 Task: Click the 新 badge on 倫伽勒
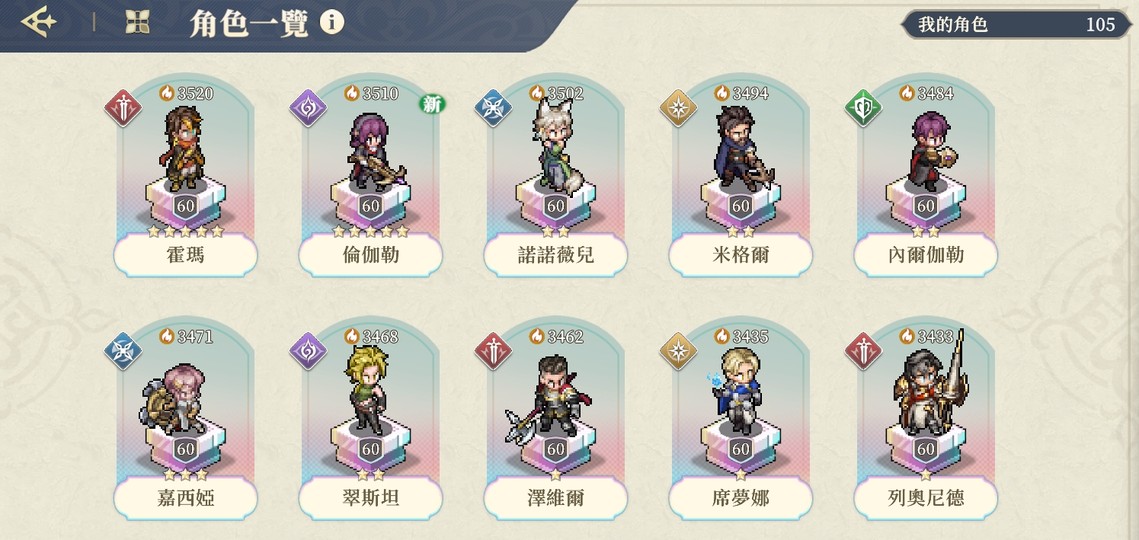432,104
